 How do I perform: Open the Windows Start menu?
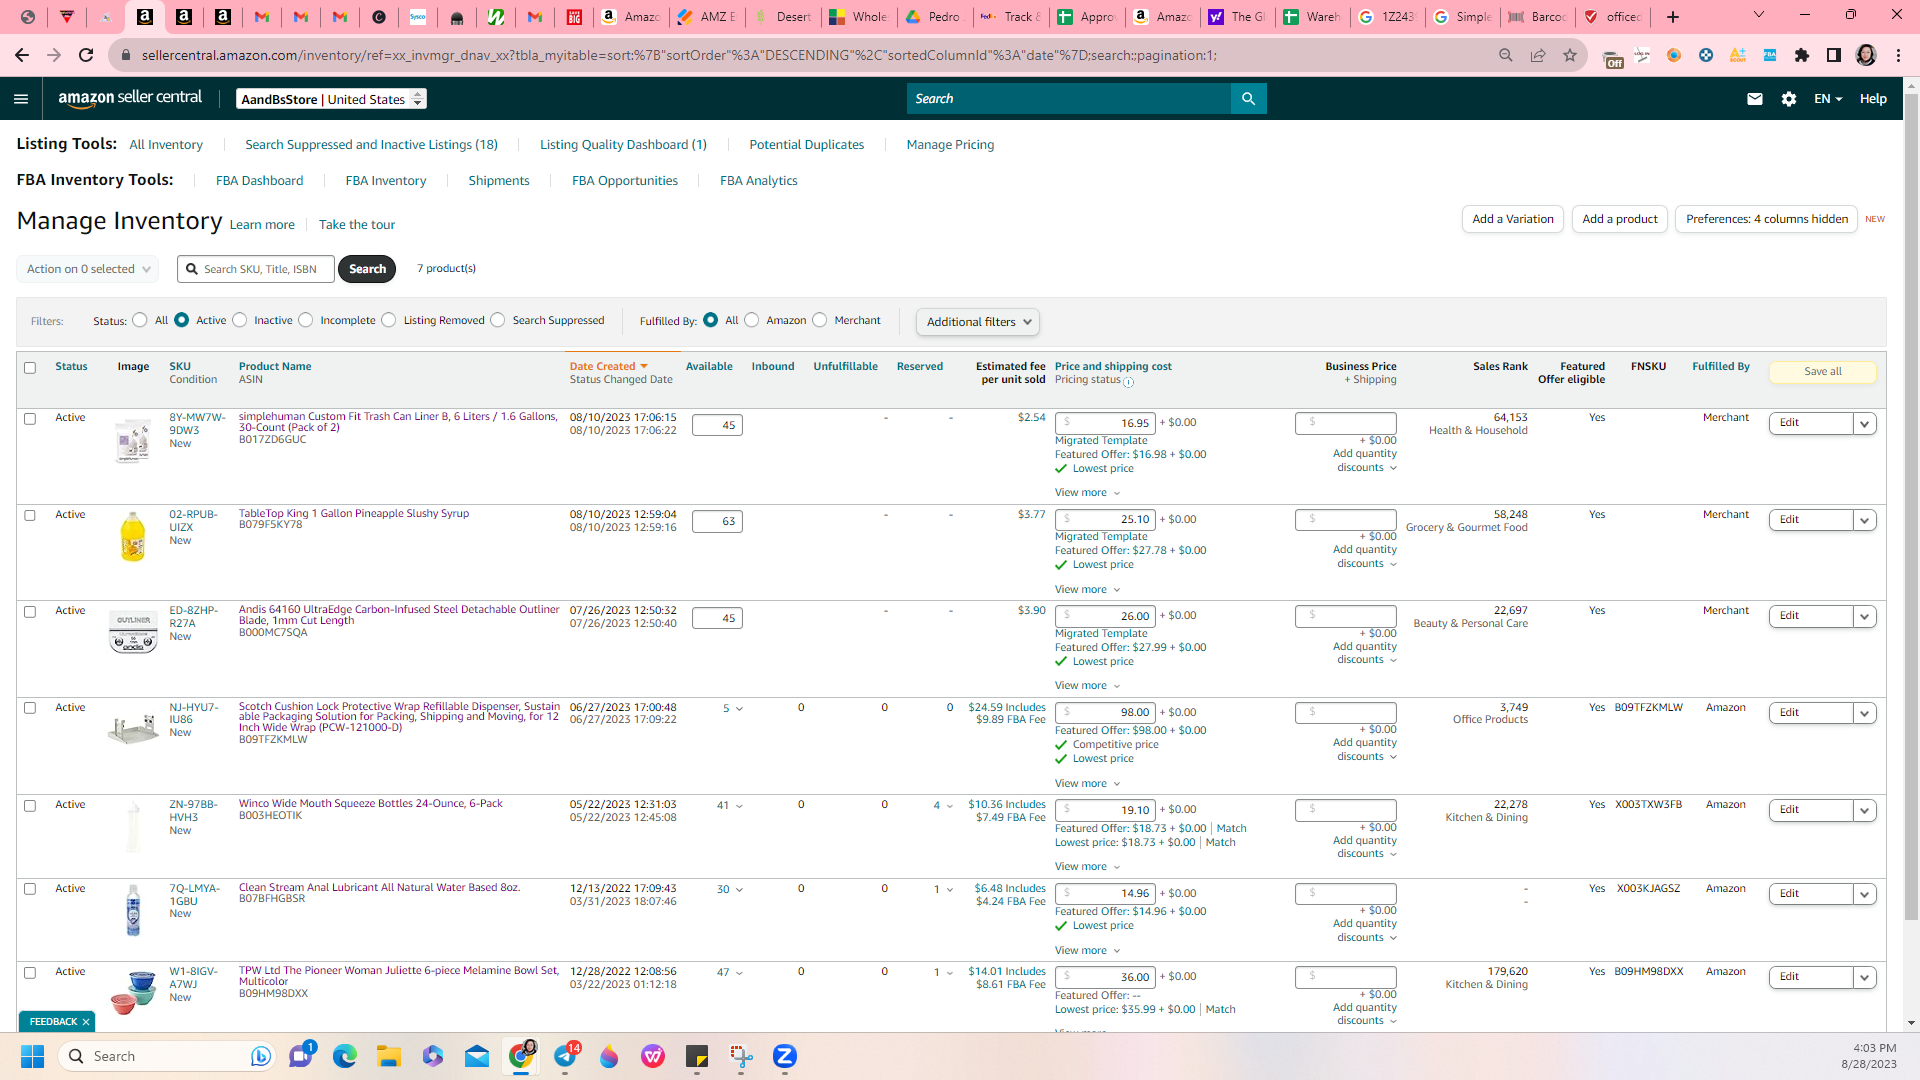coord(32,1056)
